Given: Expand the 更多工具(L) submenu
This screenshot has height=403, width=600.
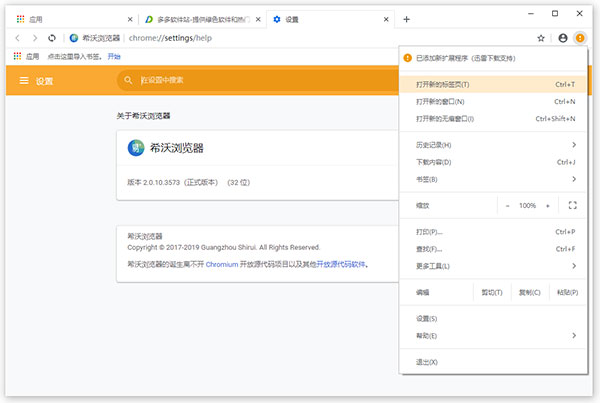Looking at the screenshot, I should coord(495,266).
